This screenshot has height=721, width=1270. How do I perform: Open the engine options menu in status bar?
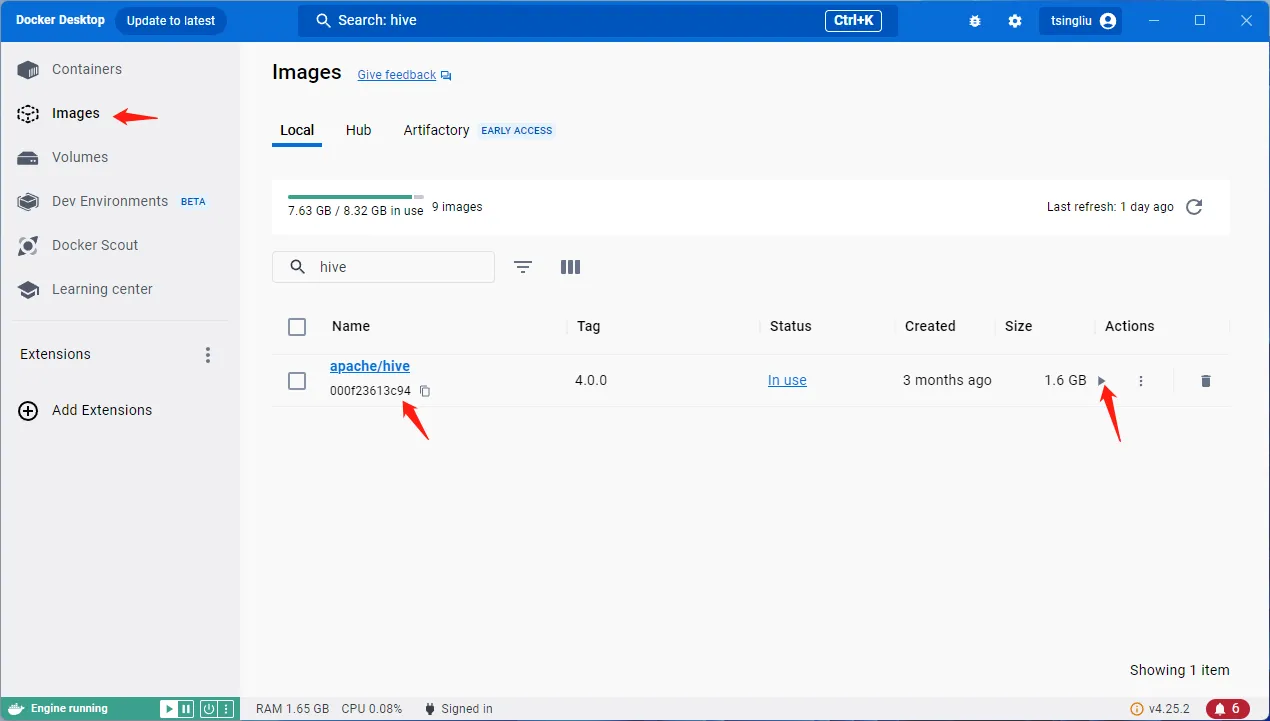pyautogui.click(x=226, y=709)
